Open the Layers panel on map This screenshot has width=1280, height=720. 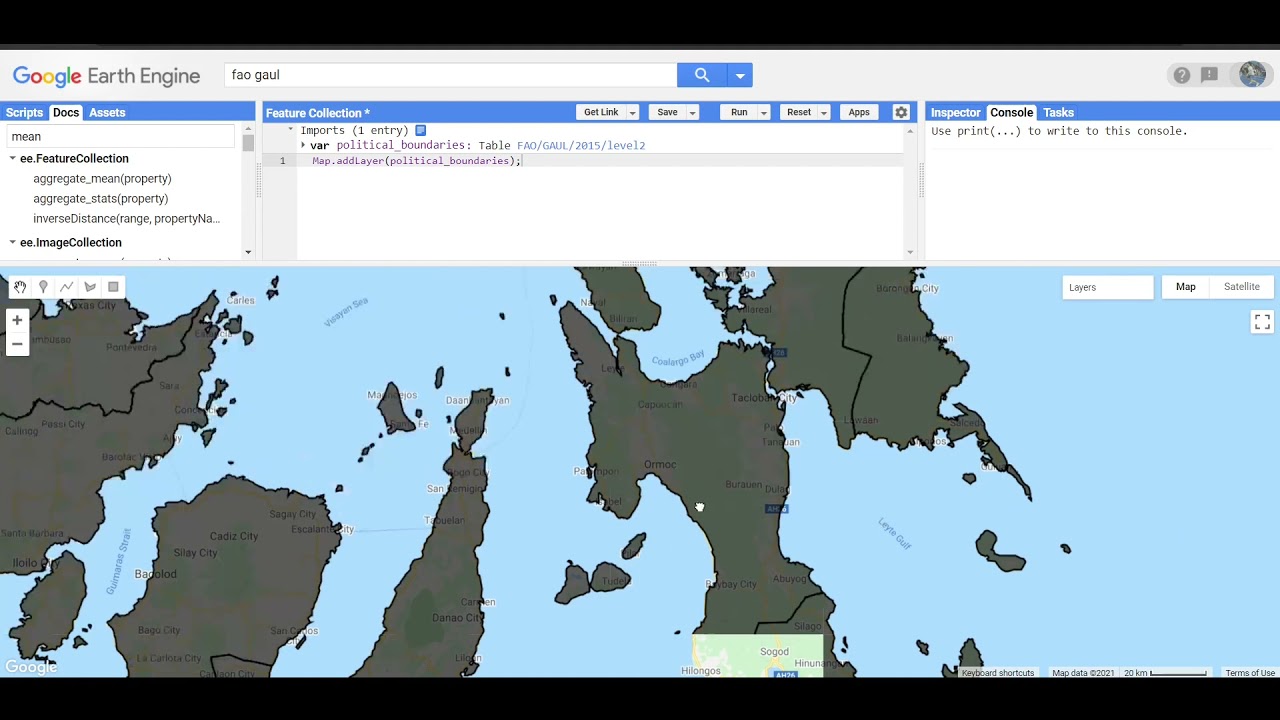(x=1107, y=287)
